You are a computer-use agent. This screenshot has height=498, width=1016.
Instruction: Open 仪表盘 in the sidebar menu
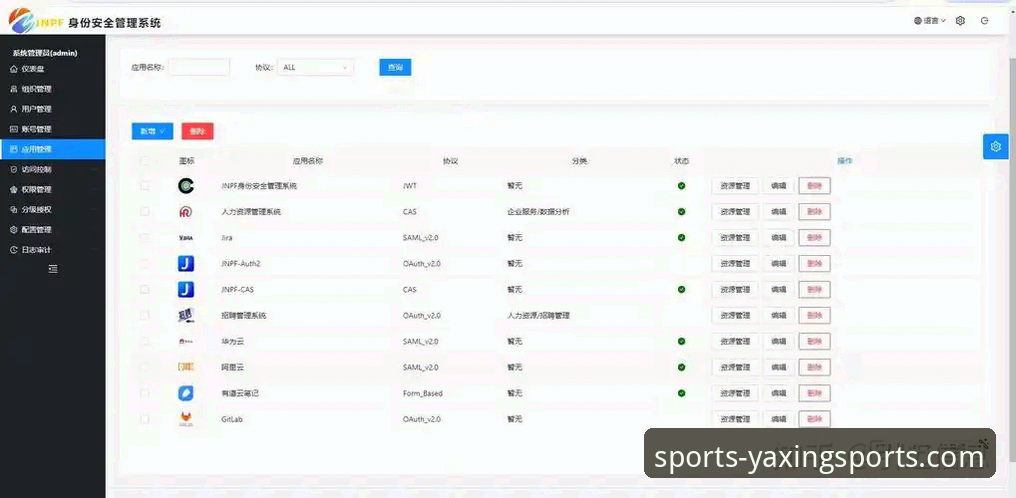(x=52, y=69)
